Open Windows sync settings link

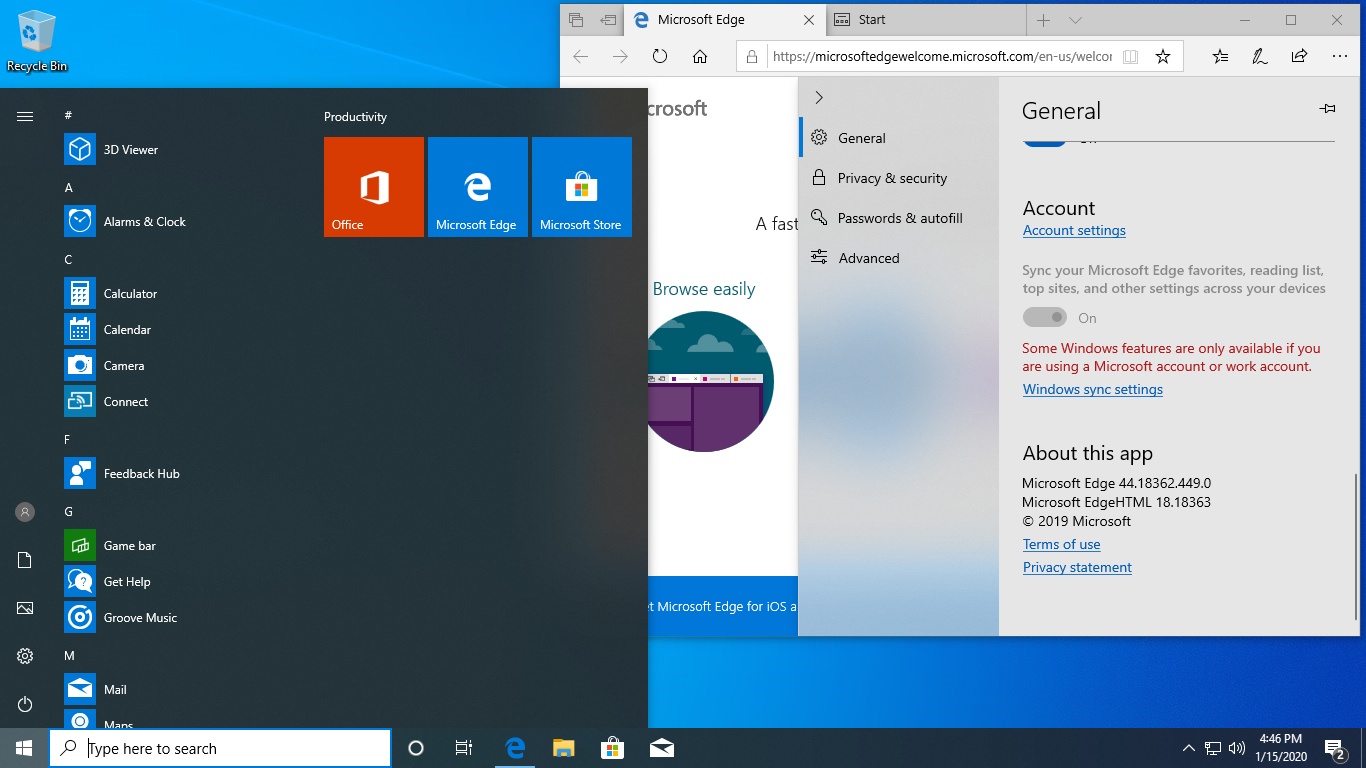click(1092, 389)
